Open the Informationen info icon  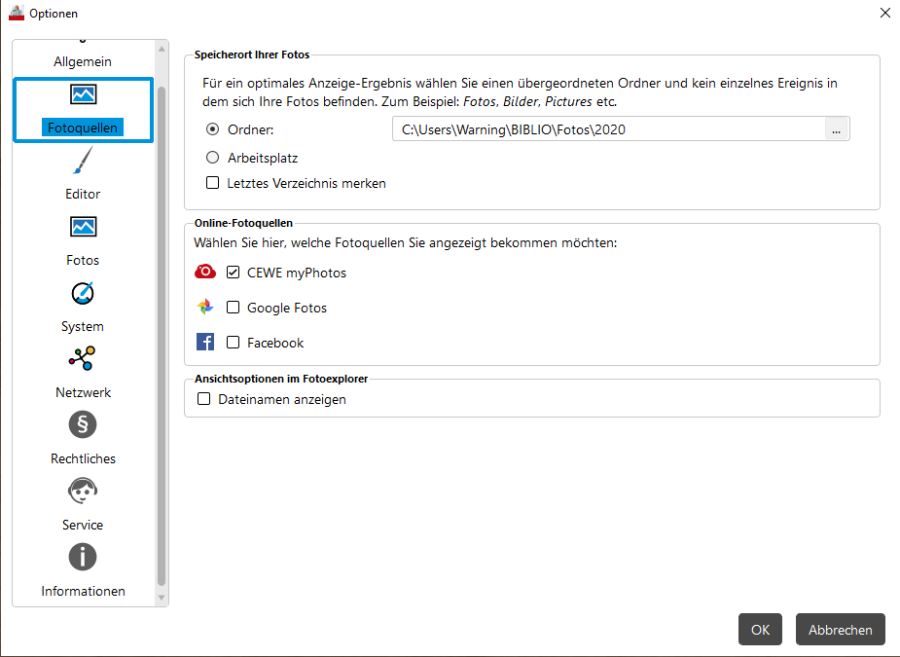pos(83,557)
